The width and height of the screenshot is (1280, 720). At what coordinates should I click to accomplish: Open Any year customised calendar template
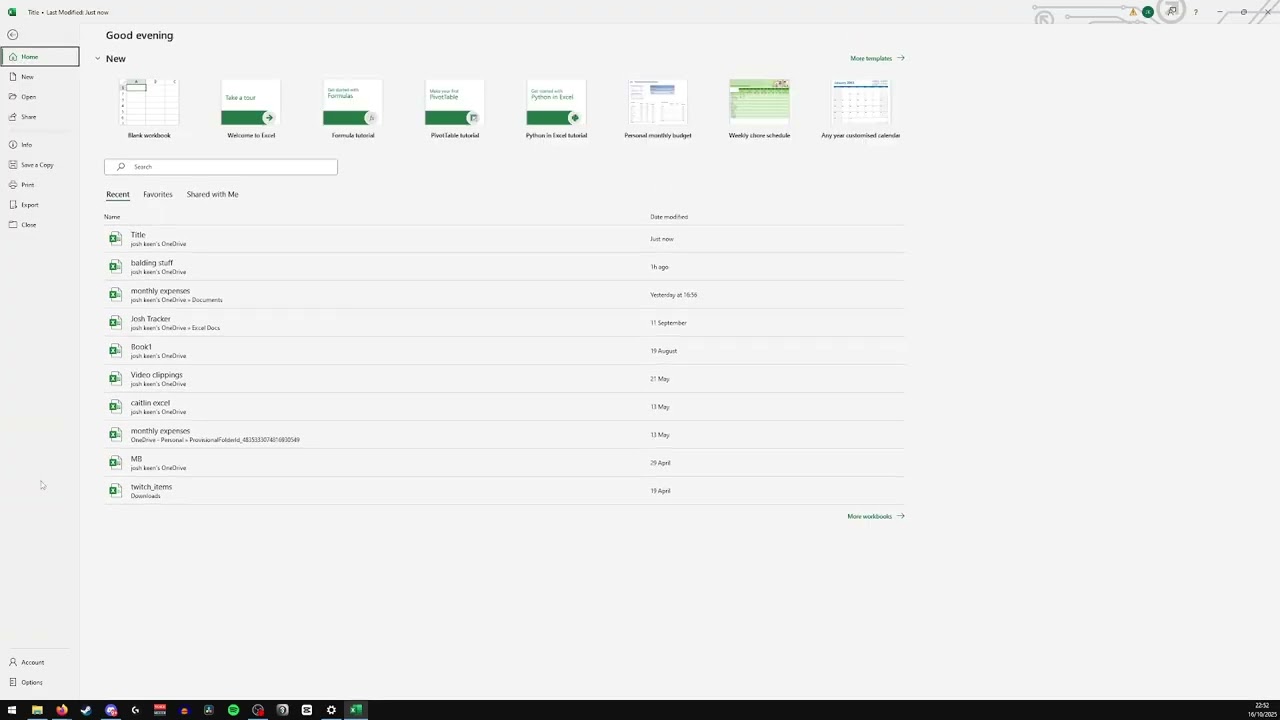pos(861,108)
